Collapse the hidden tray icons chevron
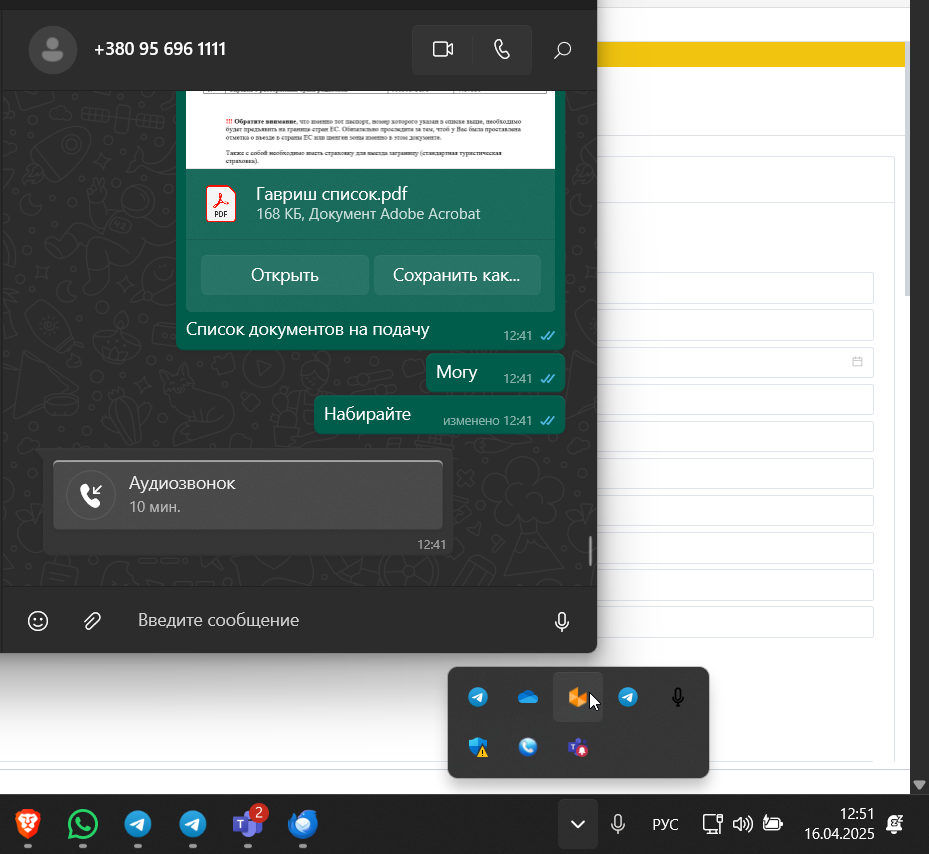 point(578,824)
